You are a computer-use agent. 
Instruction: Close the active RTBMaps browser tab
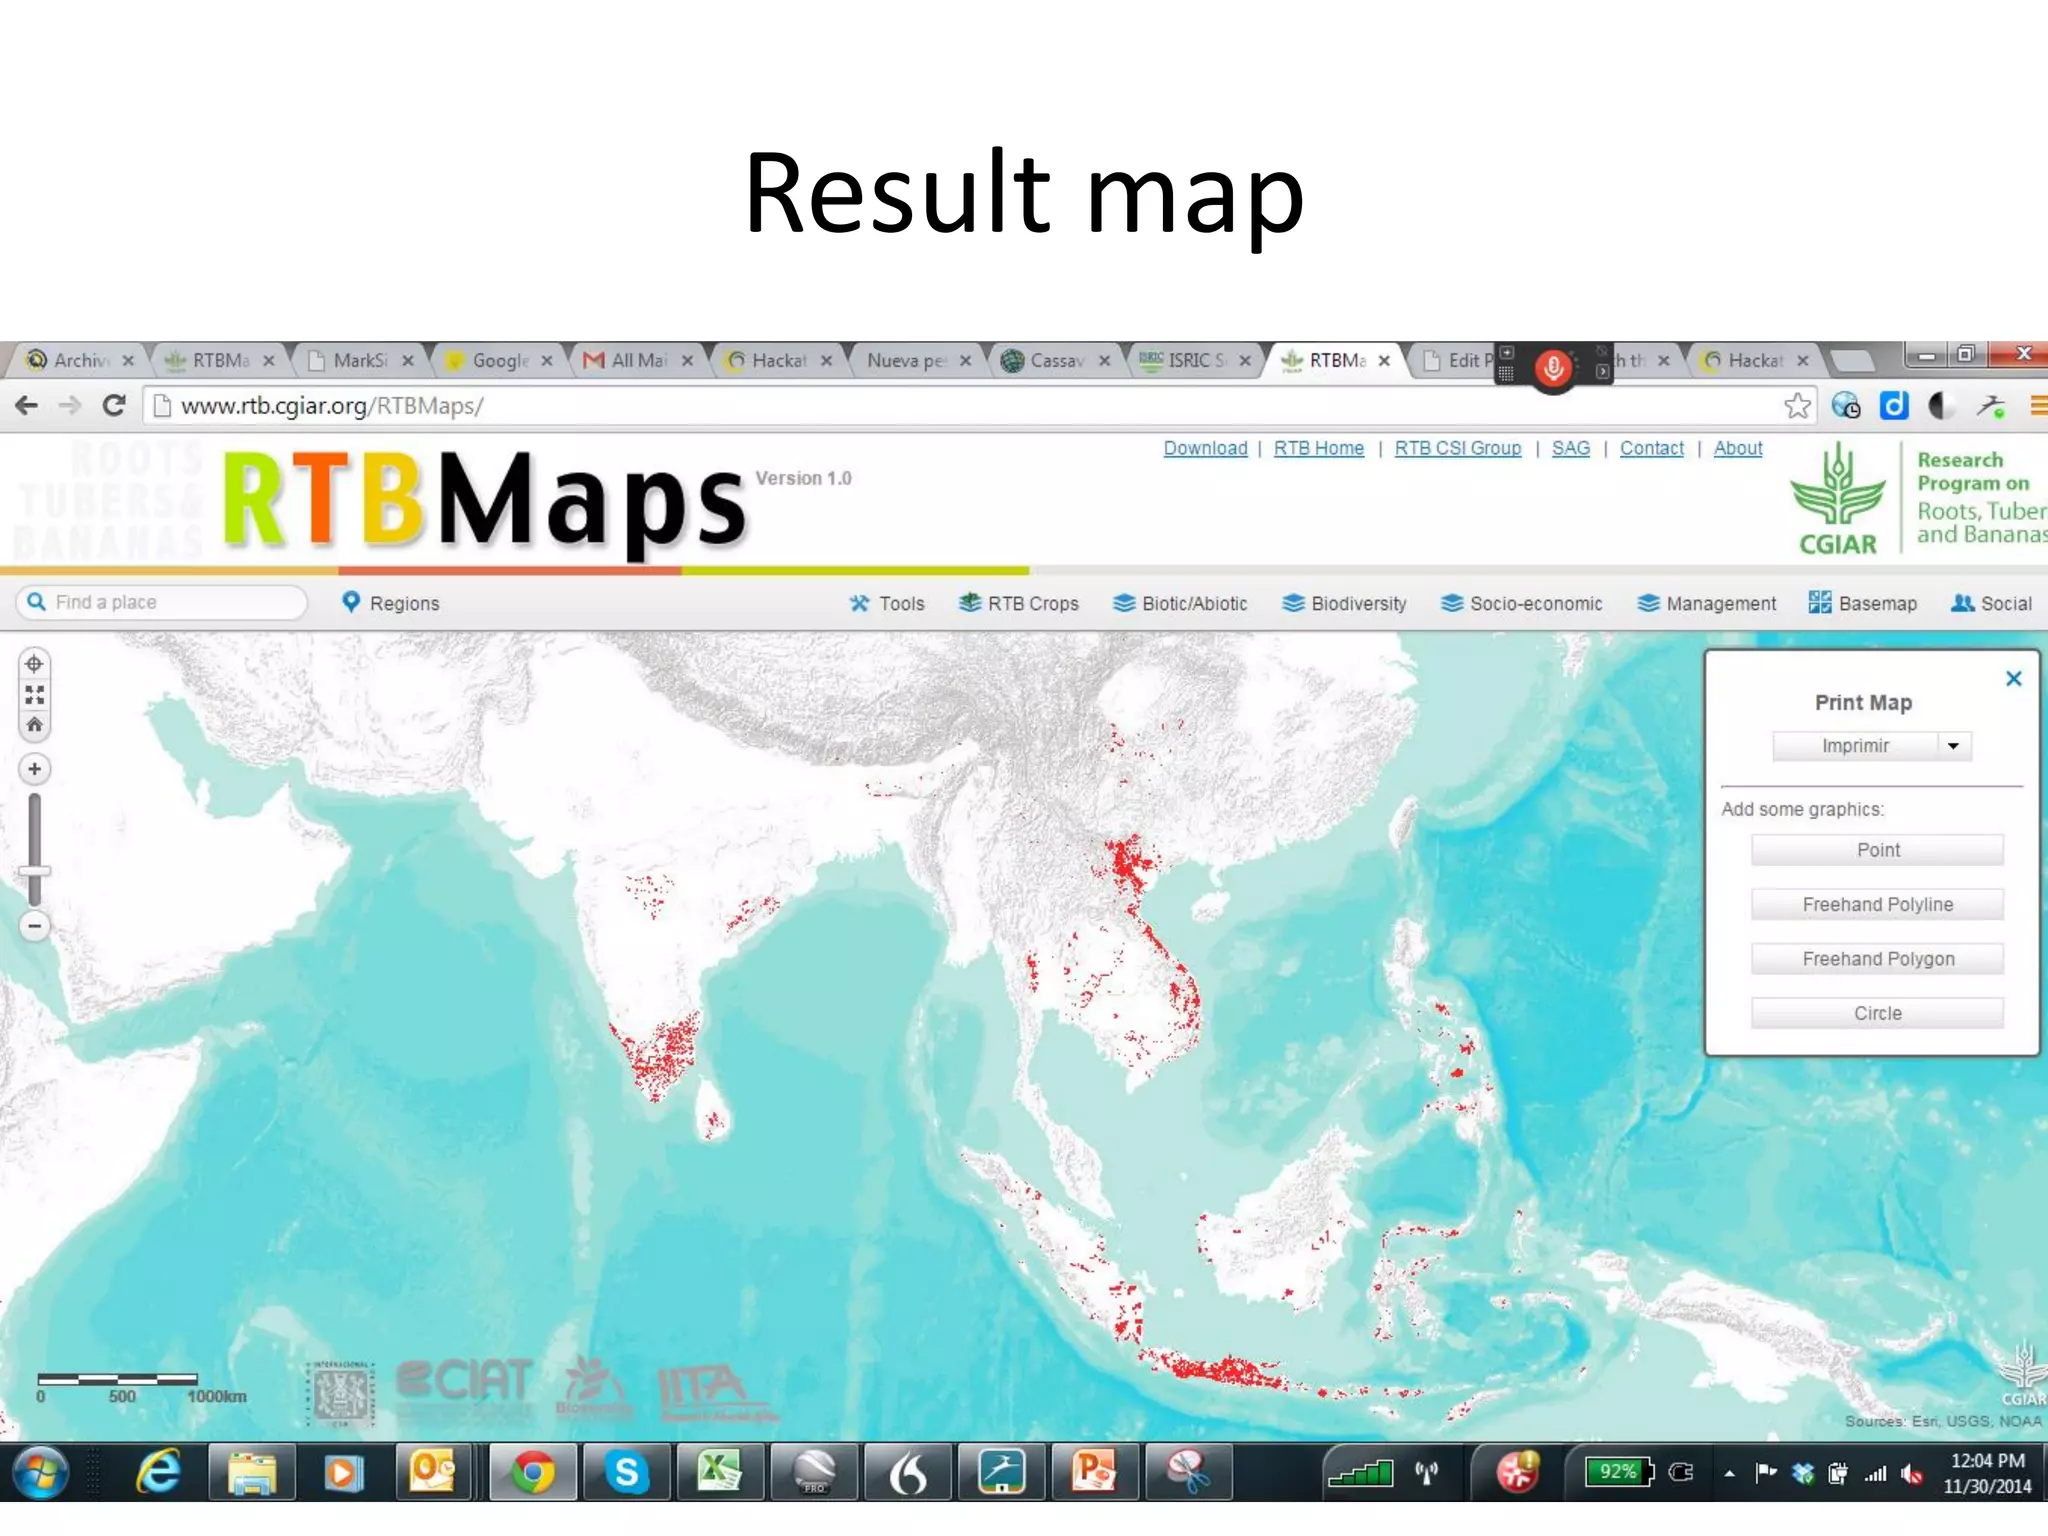click(1384, 361)
